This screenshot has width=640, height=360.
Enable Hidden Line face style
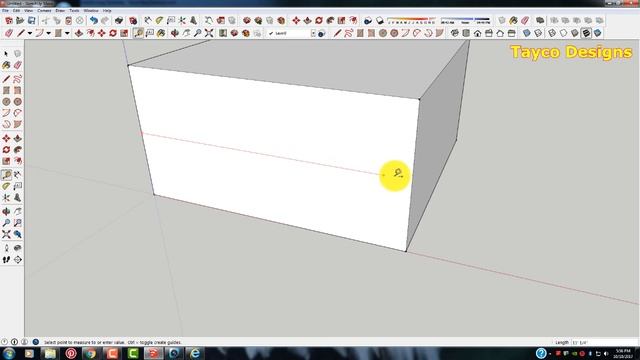click(563, 33)
